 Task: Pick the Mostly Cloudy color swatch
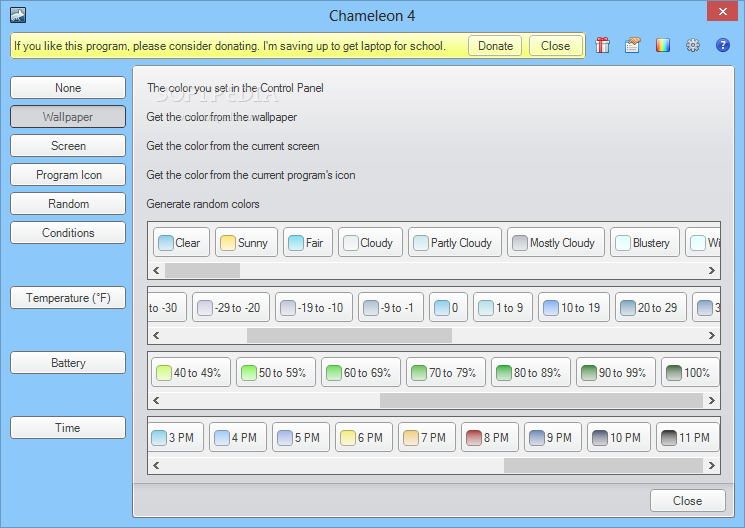556,243
